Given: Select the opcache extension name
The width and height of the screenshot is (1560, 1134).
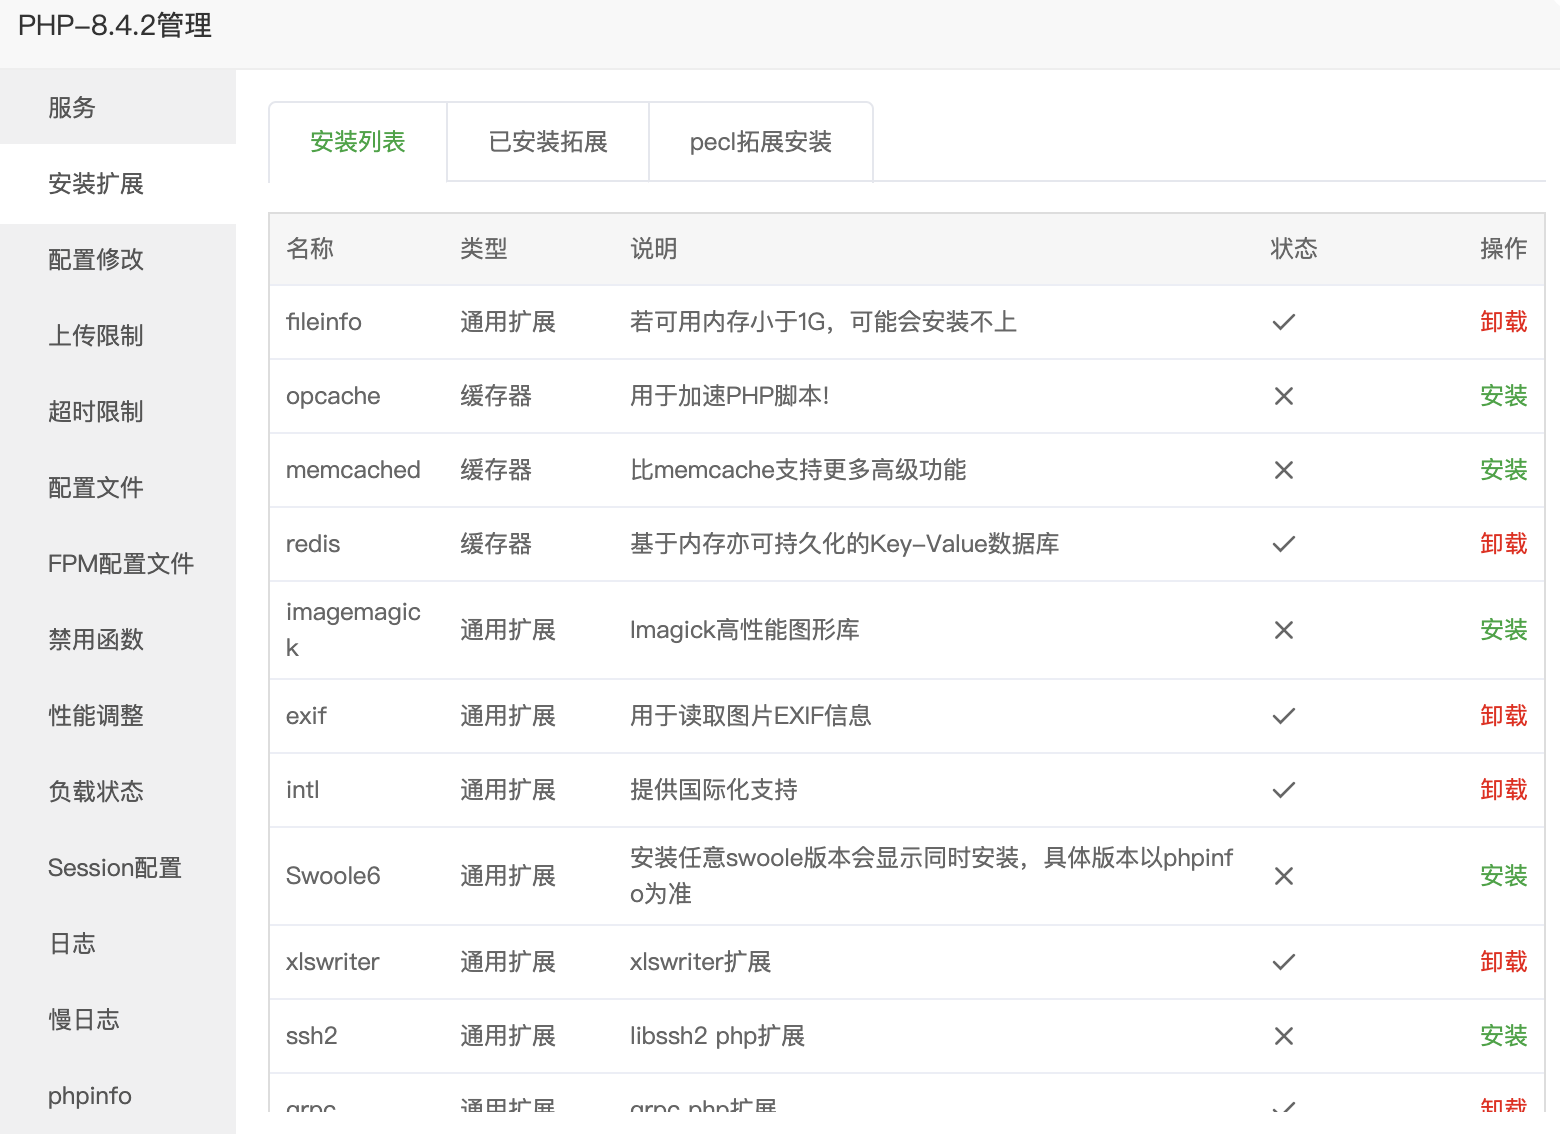Looking at the screenshot, I should [333, 396].
